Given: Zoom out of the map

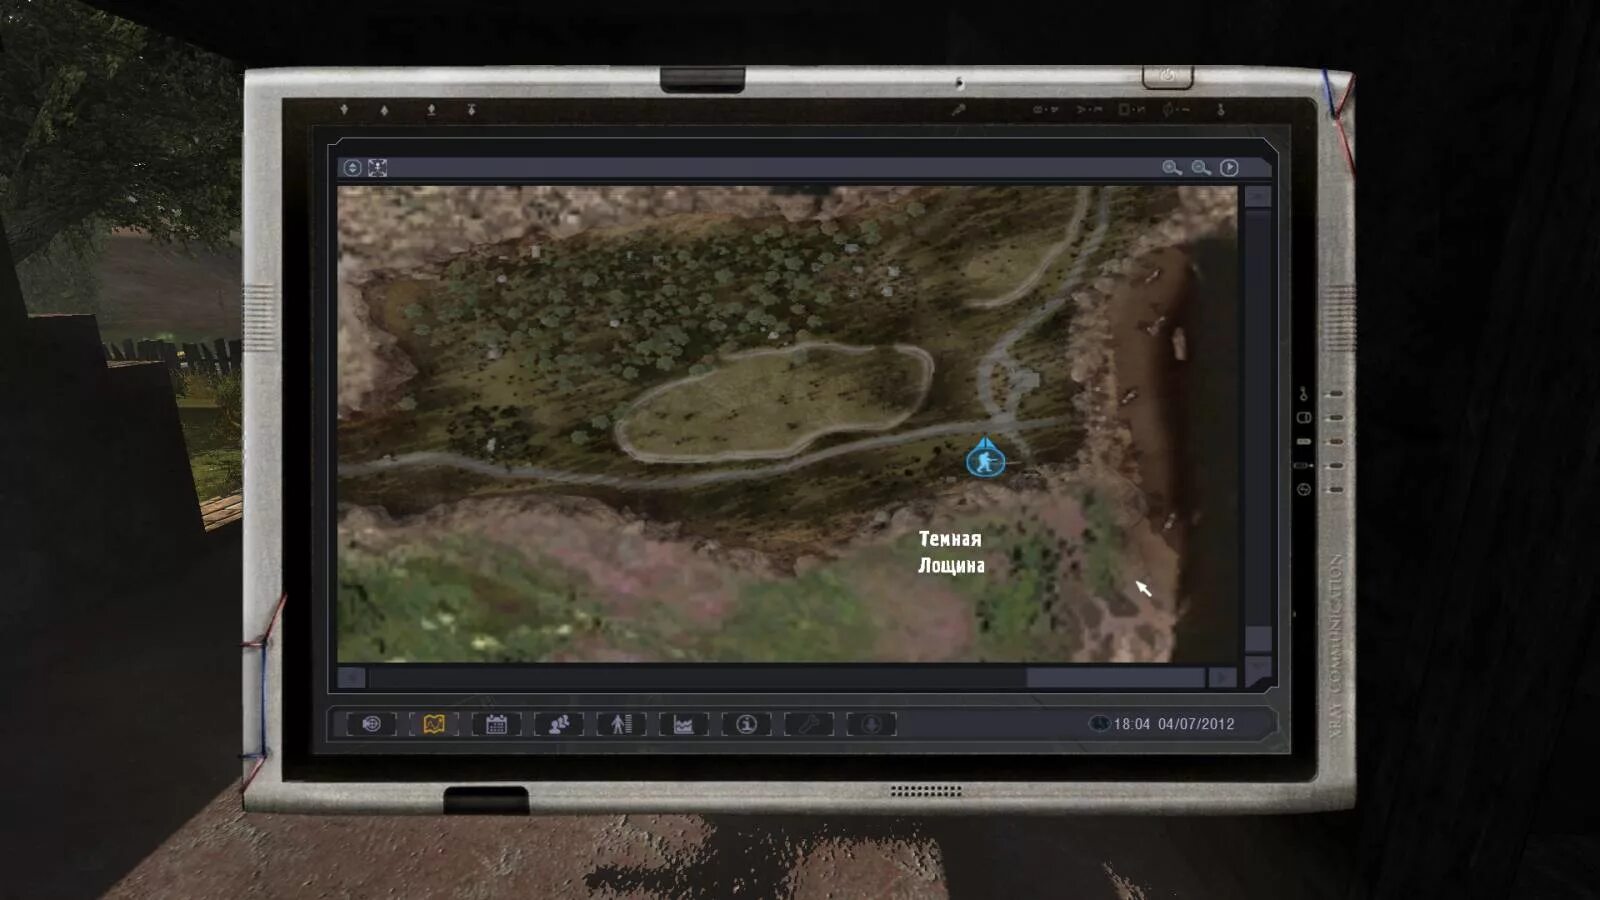Looking at the screenshot, I should click(x=1201, y=168).
